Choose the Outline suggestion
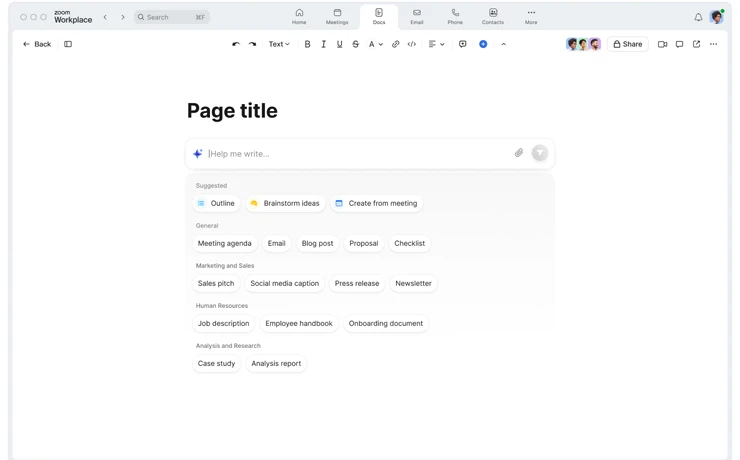 point(217,203)
